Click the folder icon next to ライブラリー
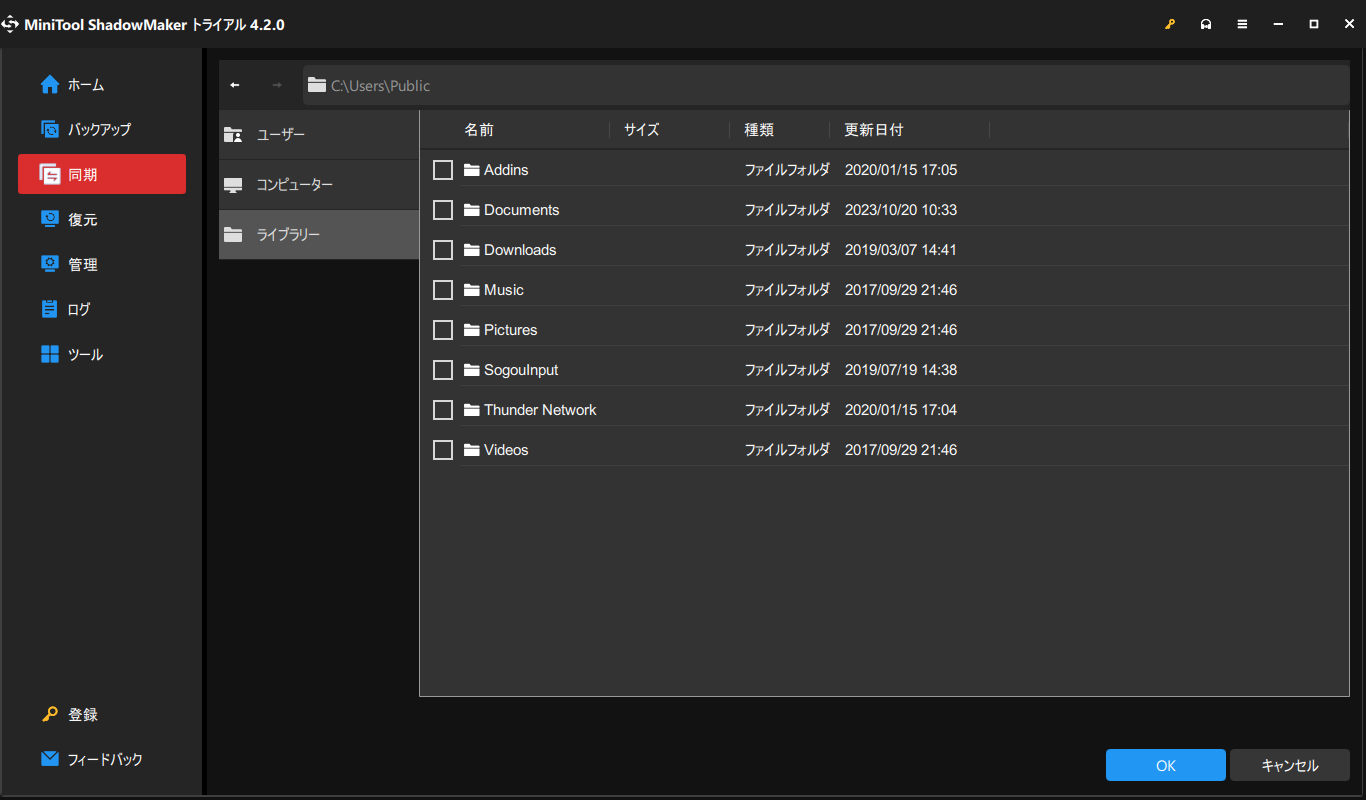 tap(233, 235)
